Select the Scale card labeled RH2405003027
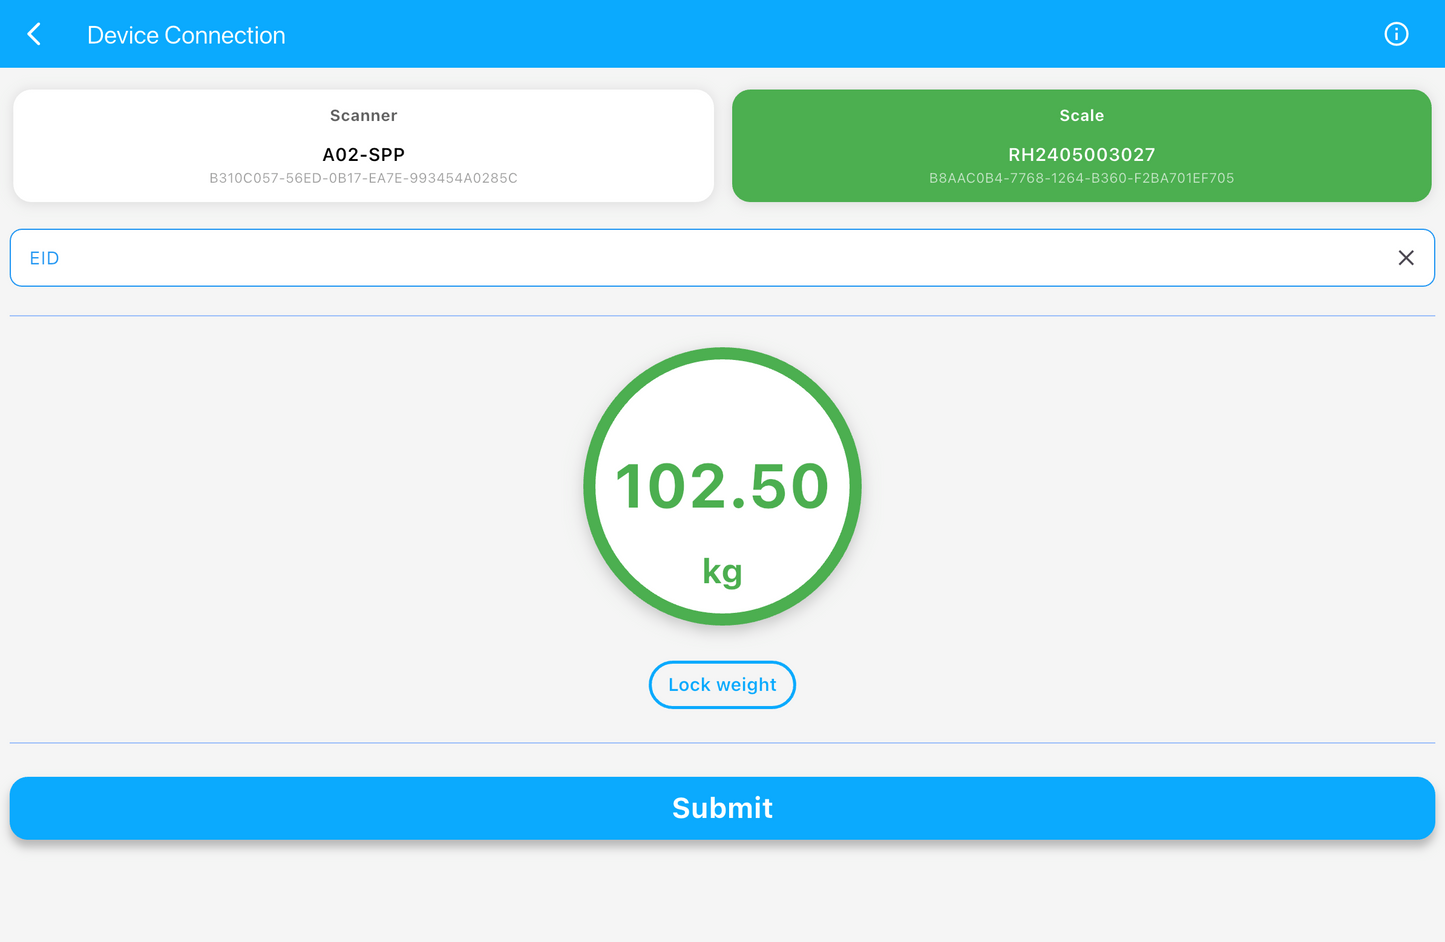 pyautogui.click(x=1082, y=145)
